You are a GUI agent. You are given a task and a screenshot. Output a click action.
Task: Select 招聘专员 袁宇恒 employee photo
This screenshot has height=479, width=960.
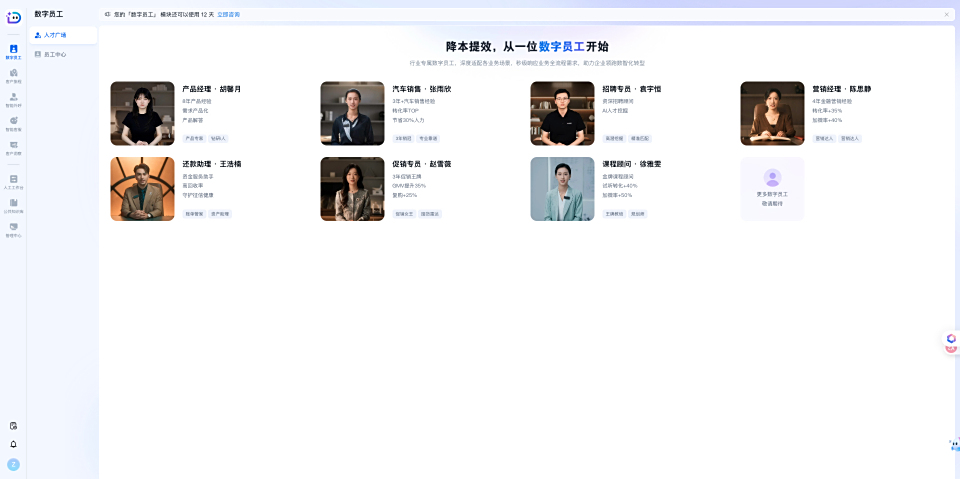click(x=562, y=113)
